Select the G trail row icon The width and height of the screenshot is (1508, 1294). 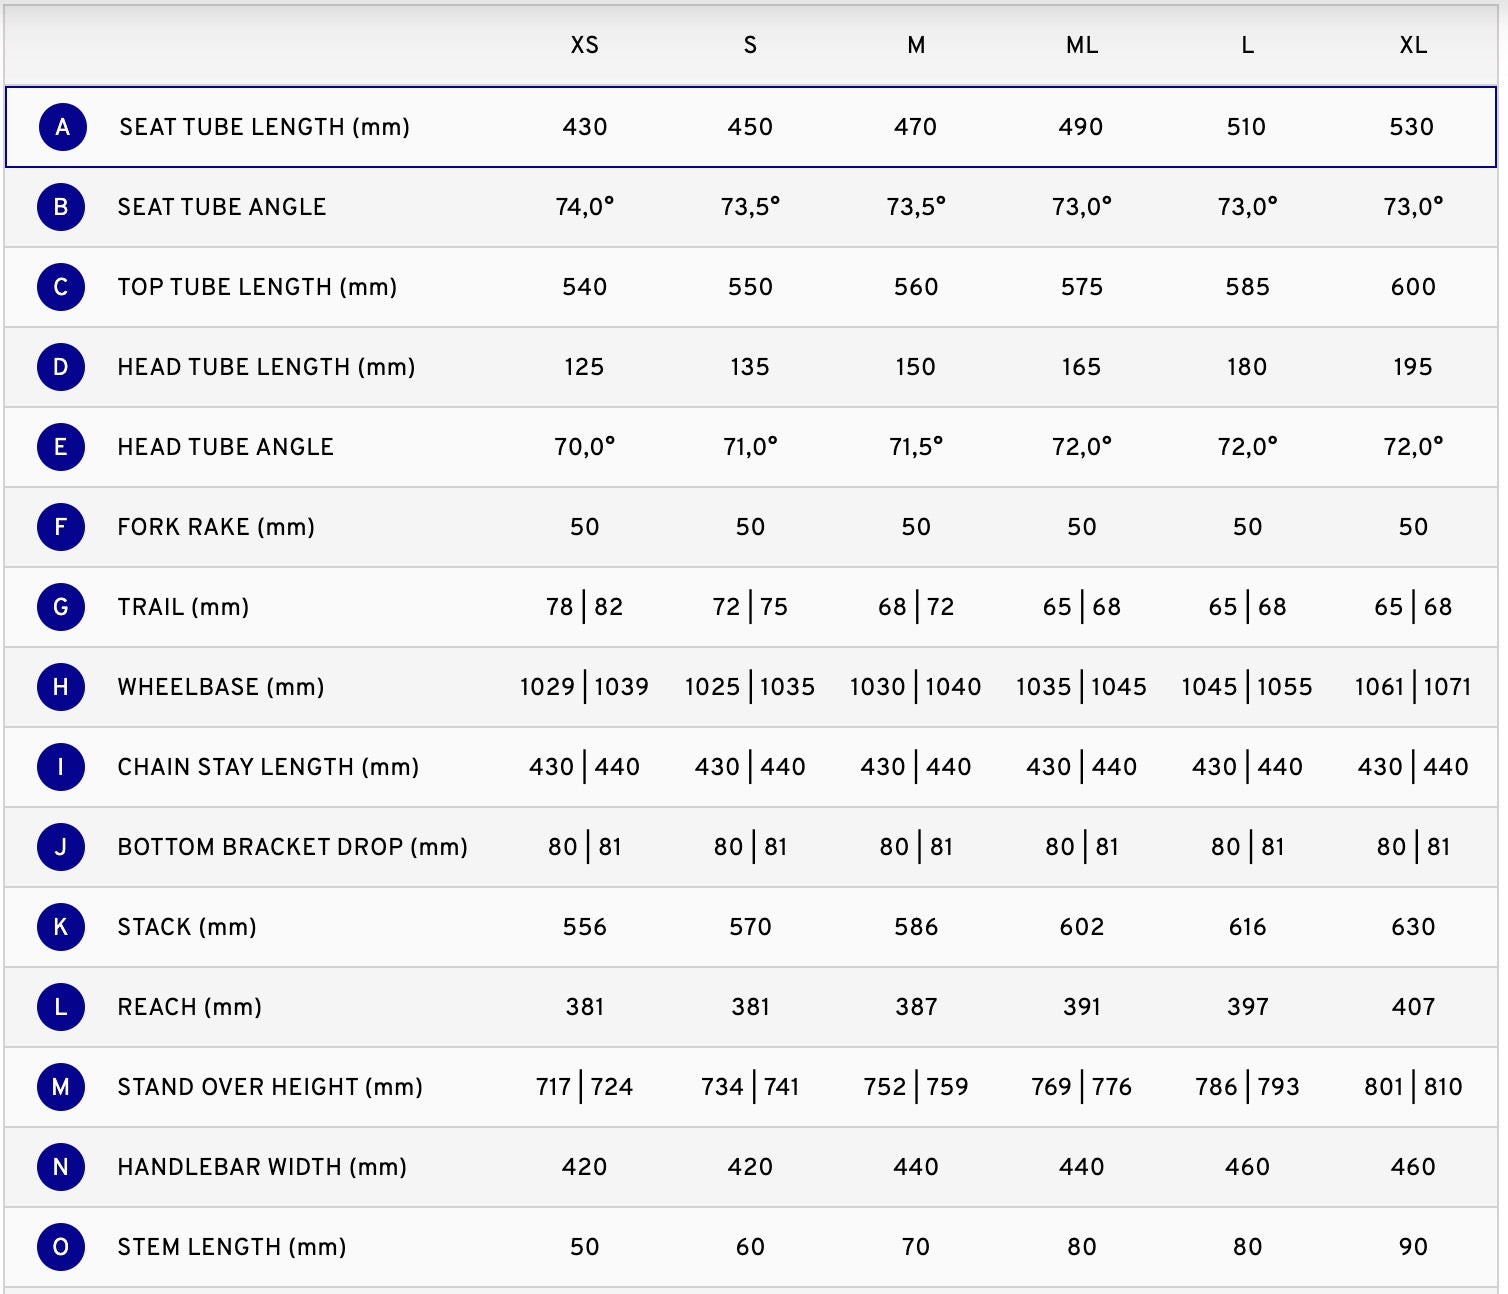point(61,607)
